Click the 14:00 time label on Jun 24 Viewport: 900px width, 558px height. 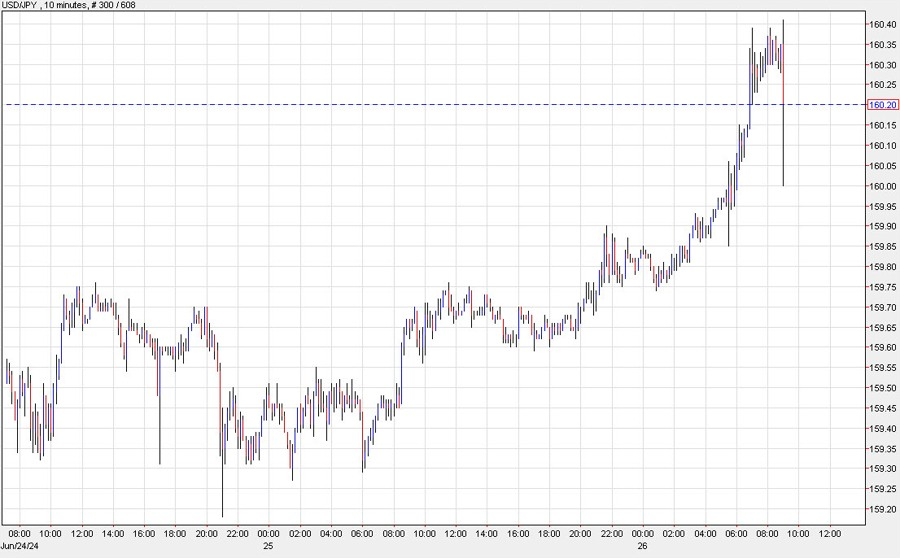click(x=113, y=533)
